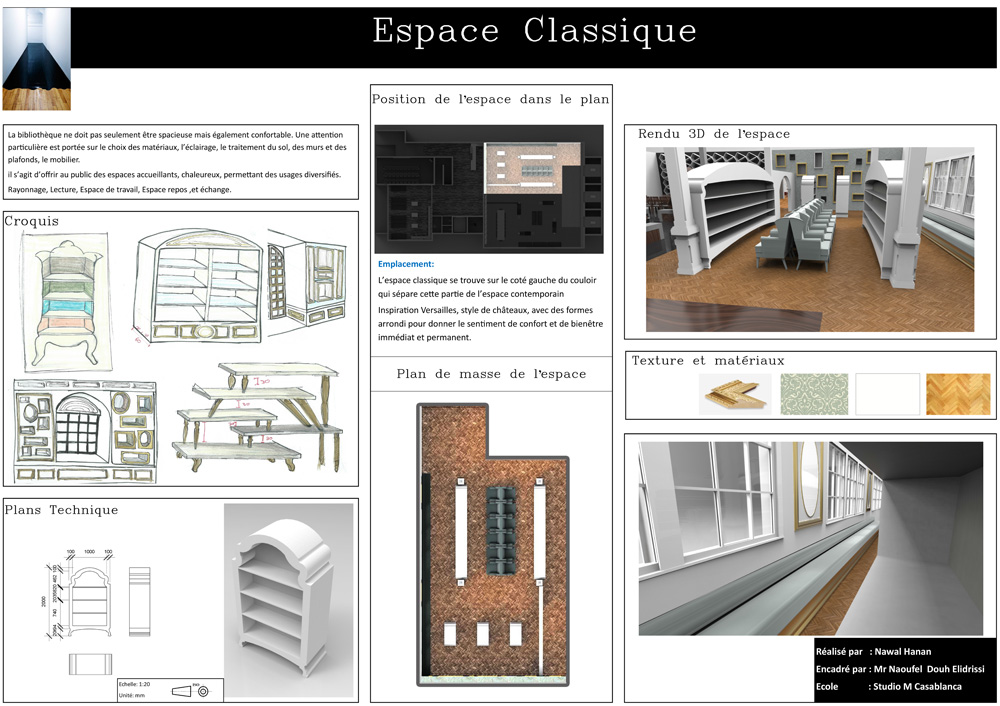Click "Rendu 3D de l'espace" heading
This screenshot has width=1000, height=706.
point(714,134)
